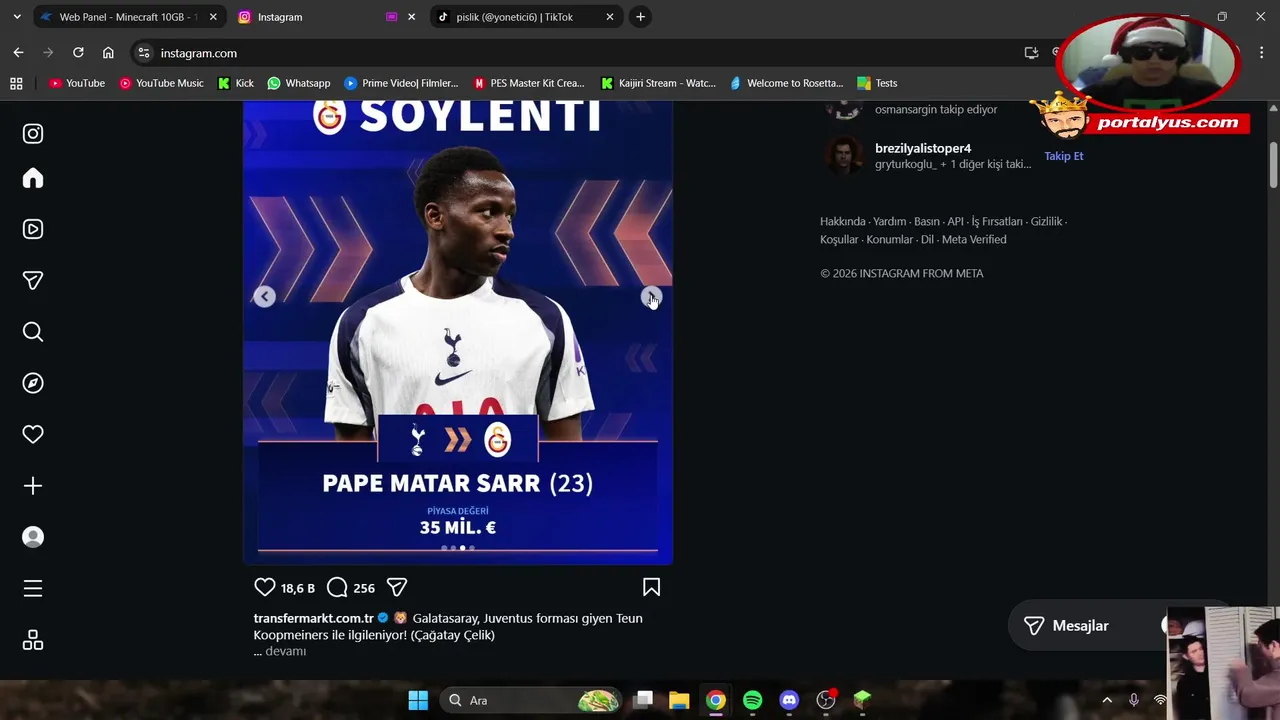
Task: Open Prime Video bookmark
Action: 401,83
